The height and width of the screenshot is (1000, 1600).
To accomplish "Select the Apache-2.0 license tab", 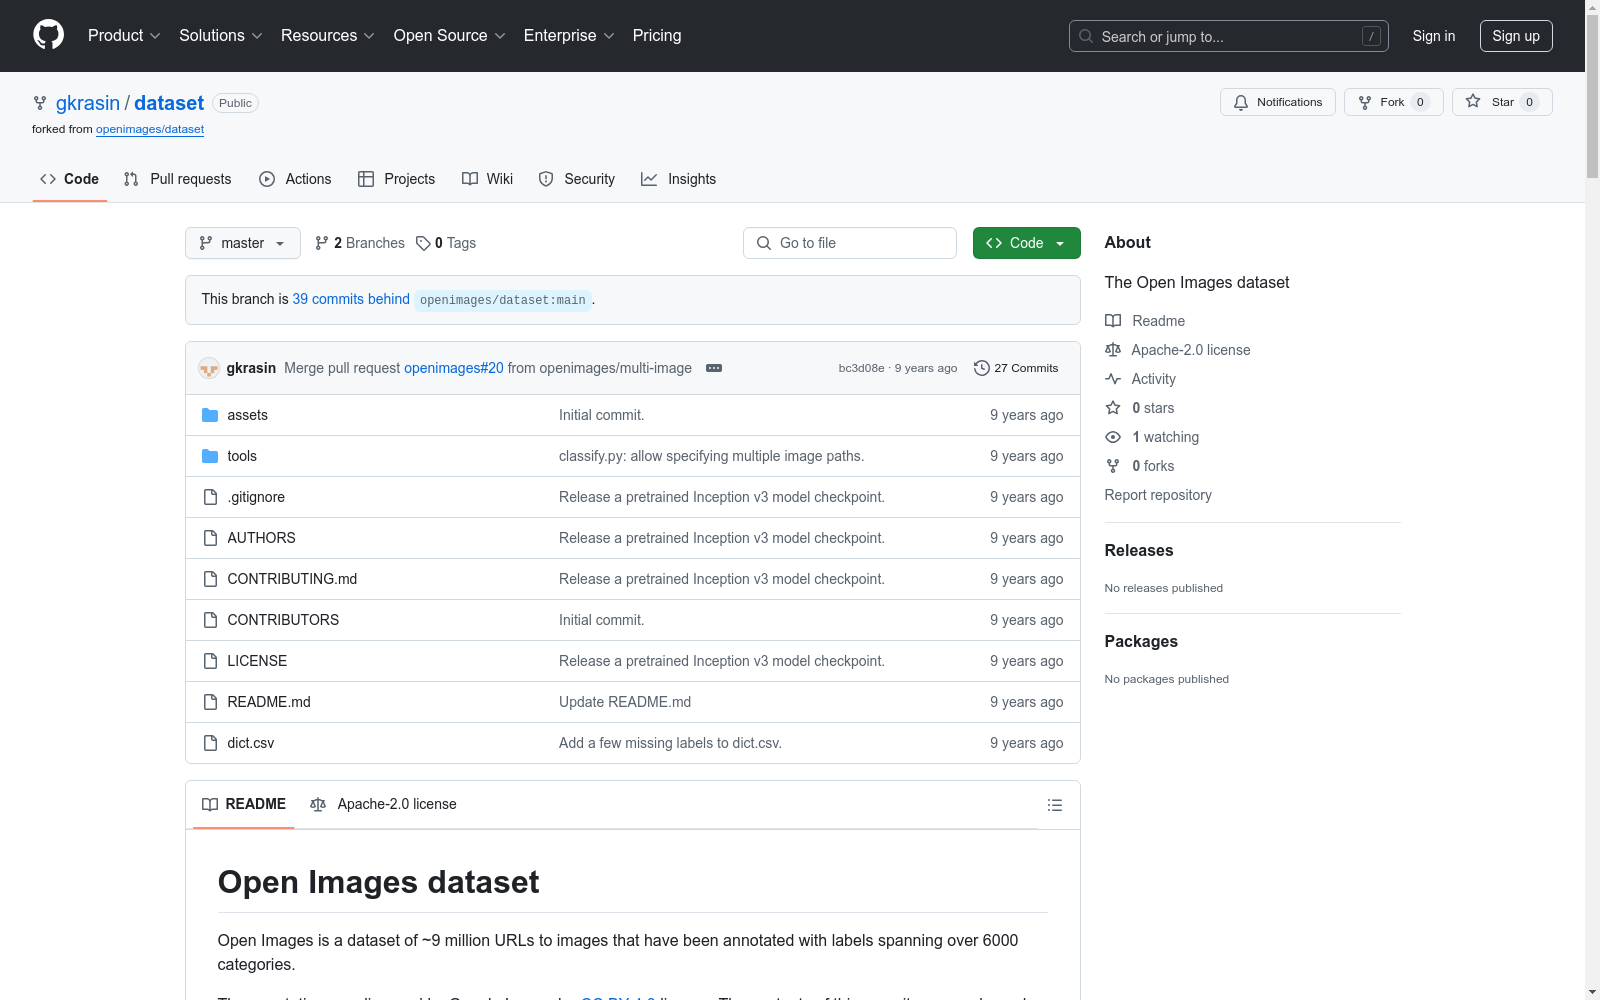I will [x=384, y=804].
